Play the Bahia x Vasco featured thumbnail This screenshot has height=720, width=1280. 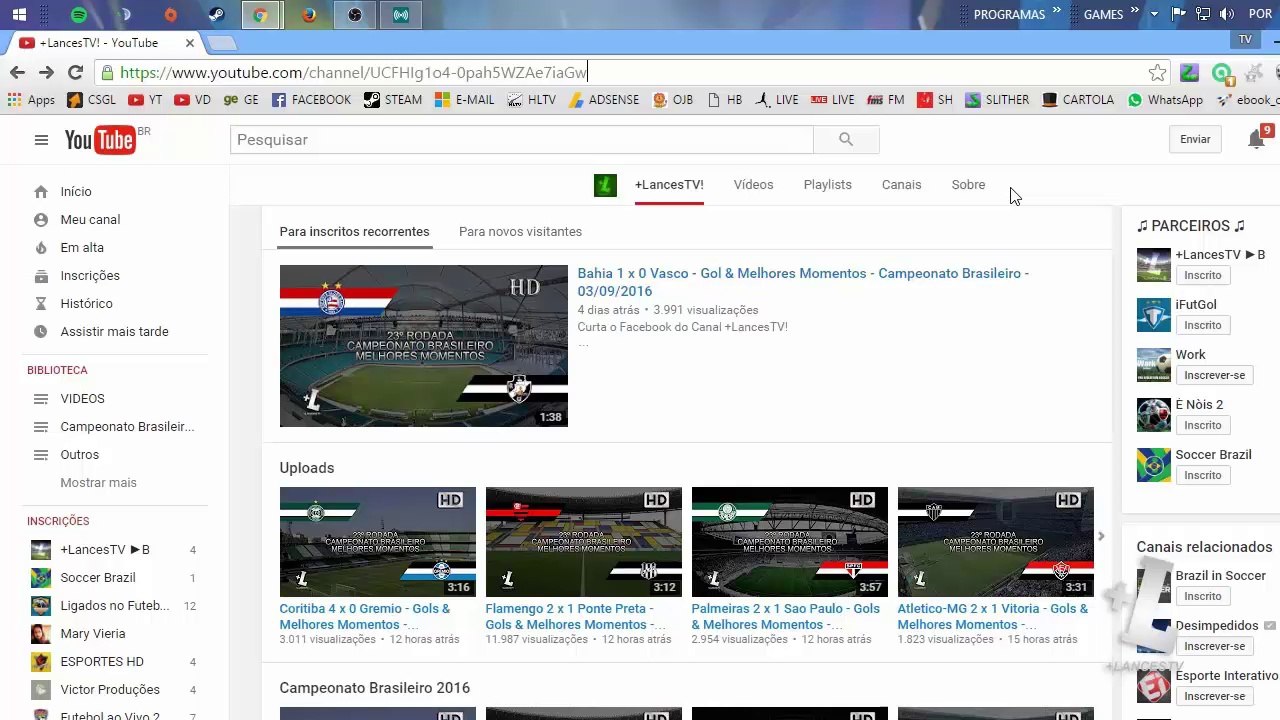tap(423, 346)
